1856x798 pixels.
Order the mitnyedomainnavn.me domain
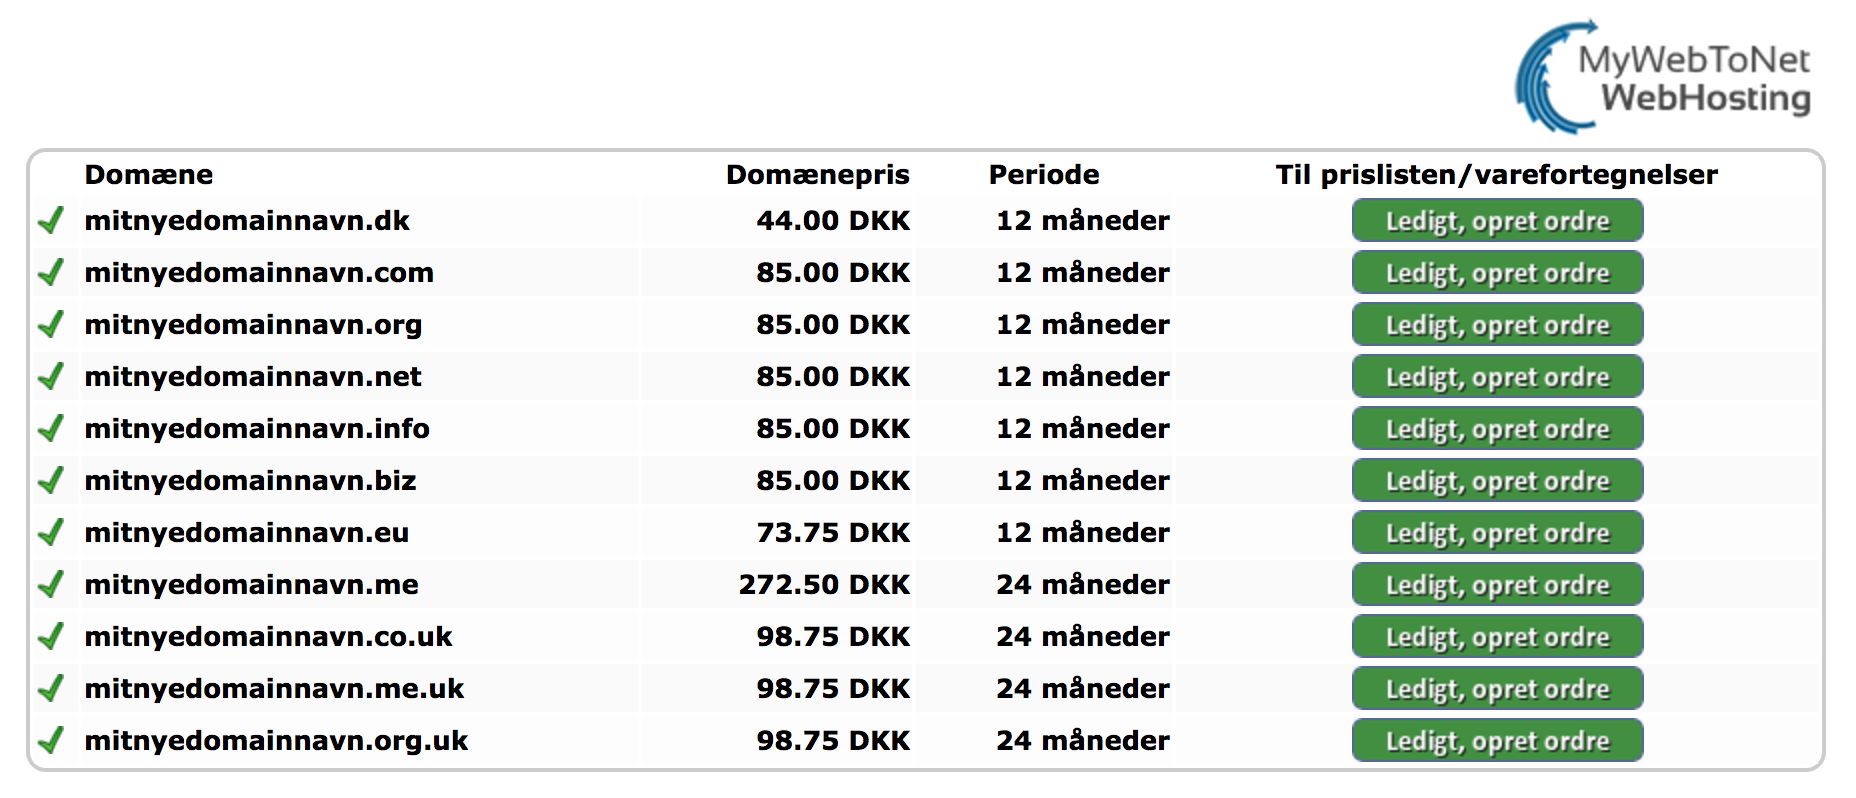tap(1497, 584)
